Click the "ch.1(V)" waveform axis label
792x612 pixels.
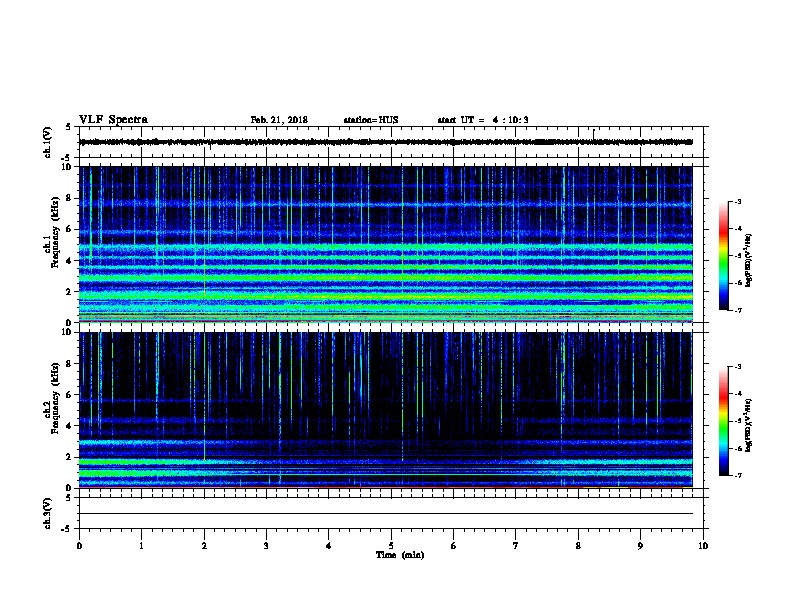47,142
